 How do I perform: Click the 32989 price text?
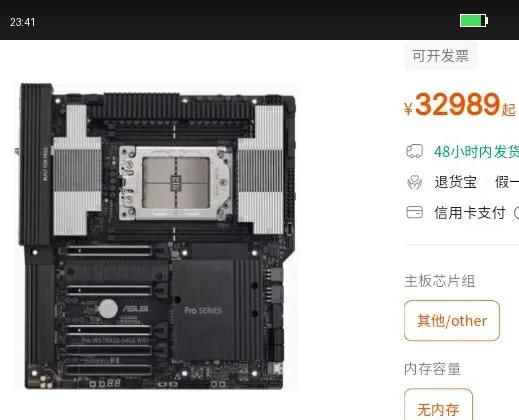pyautogui.click(x=457, y=104)
